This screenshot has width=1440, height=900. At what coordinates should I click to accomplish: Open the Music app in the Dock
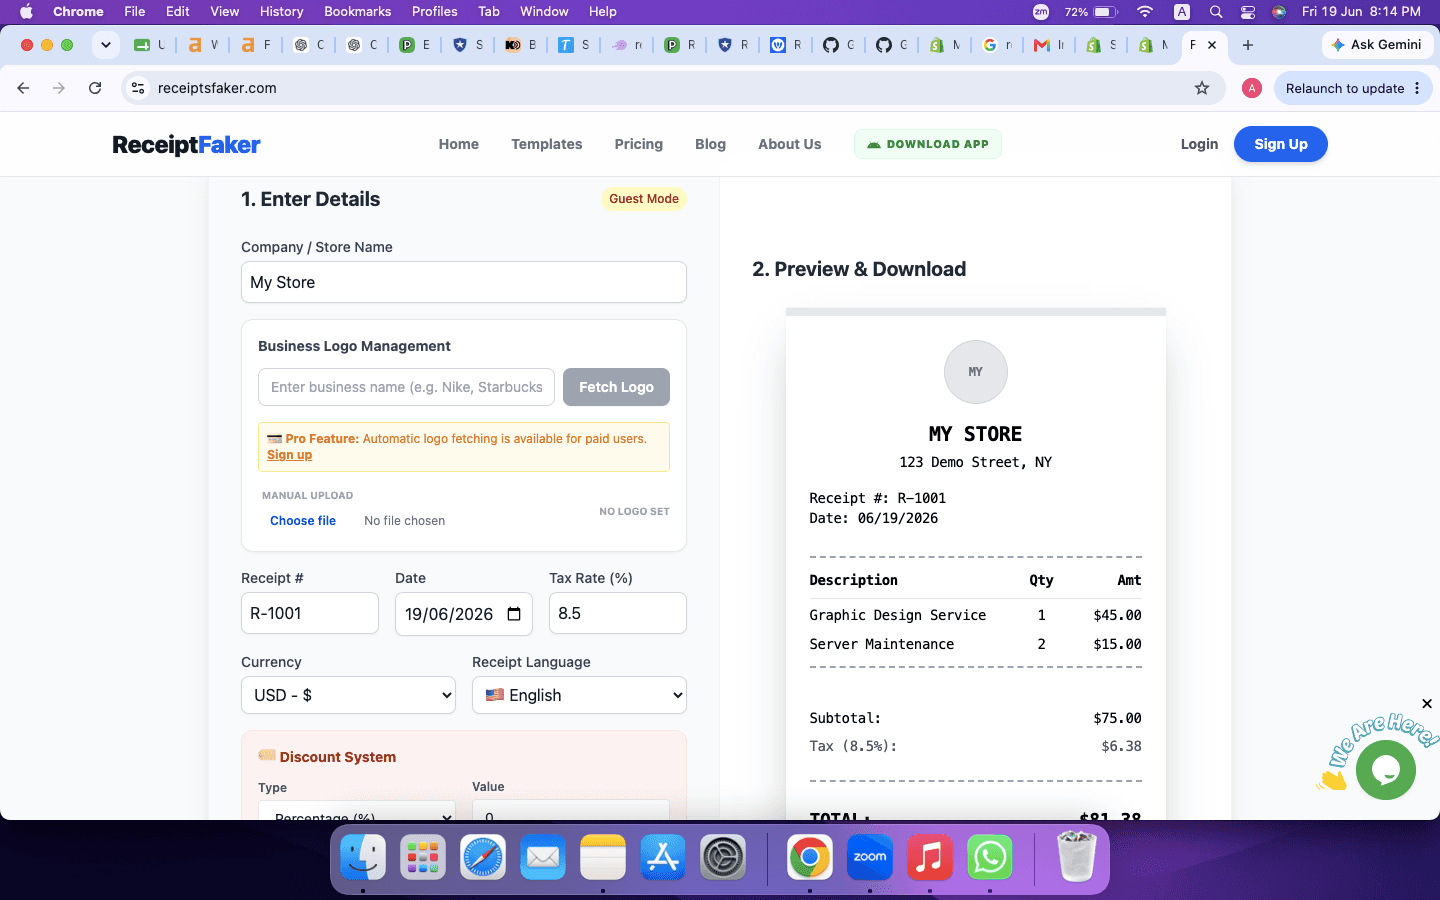point(930,857)
